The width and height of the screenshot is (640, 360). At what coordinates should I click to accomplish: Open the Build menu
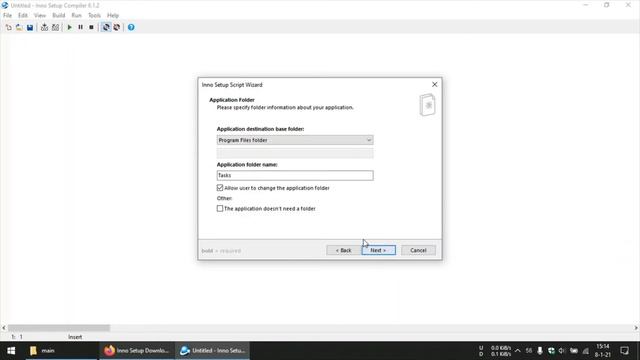(59, 16)
